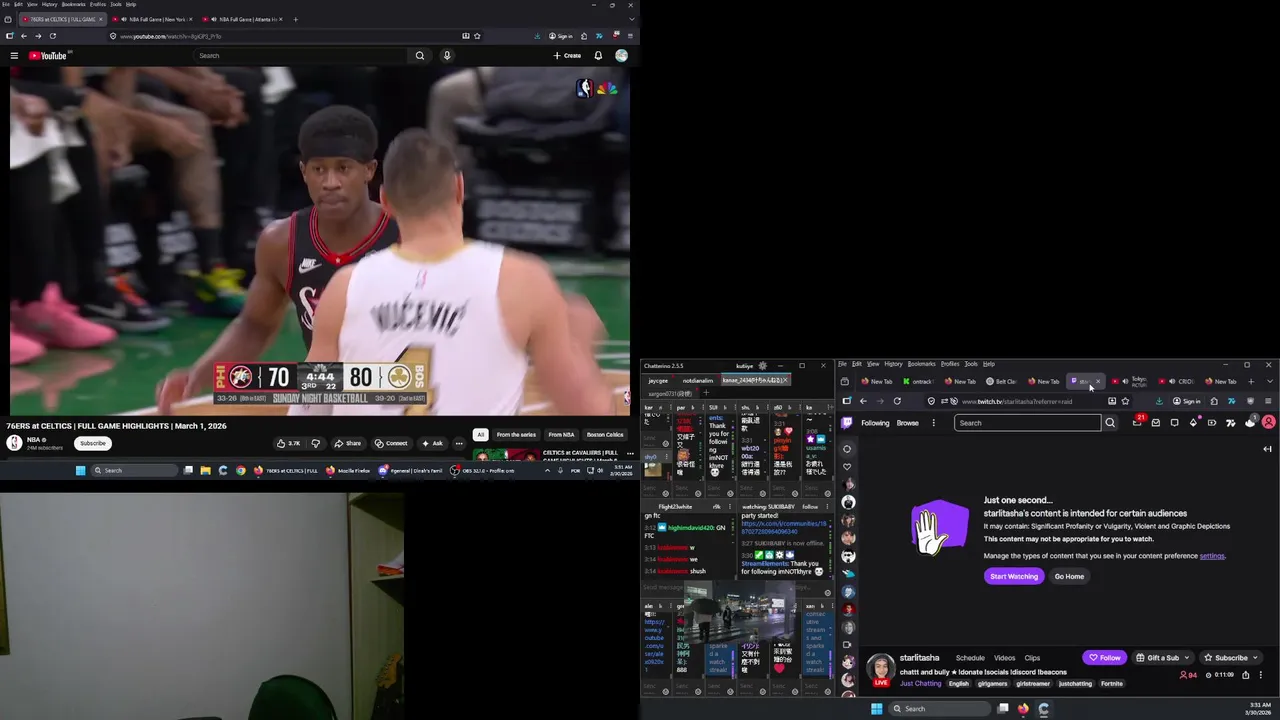Open YouTube account avatar menu
Image resolution: width=1280 pixels, height=720 pixels.
pos(621,56)
